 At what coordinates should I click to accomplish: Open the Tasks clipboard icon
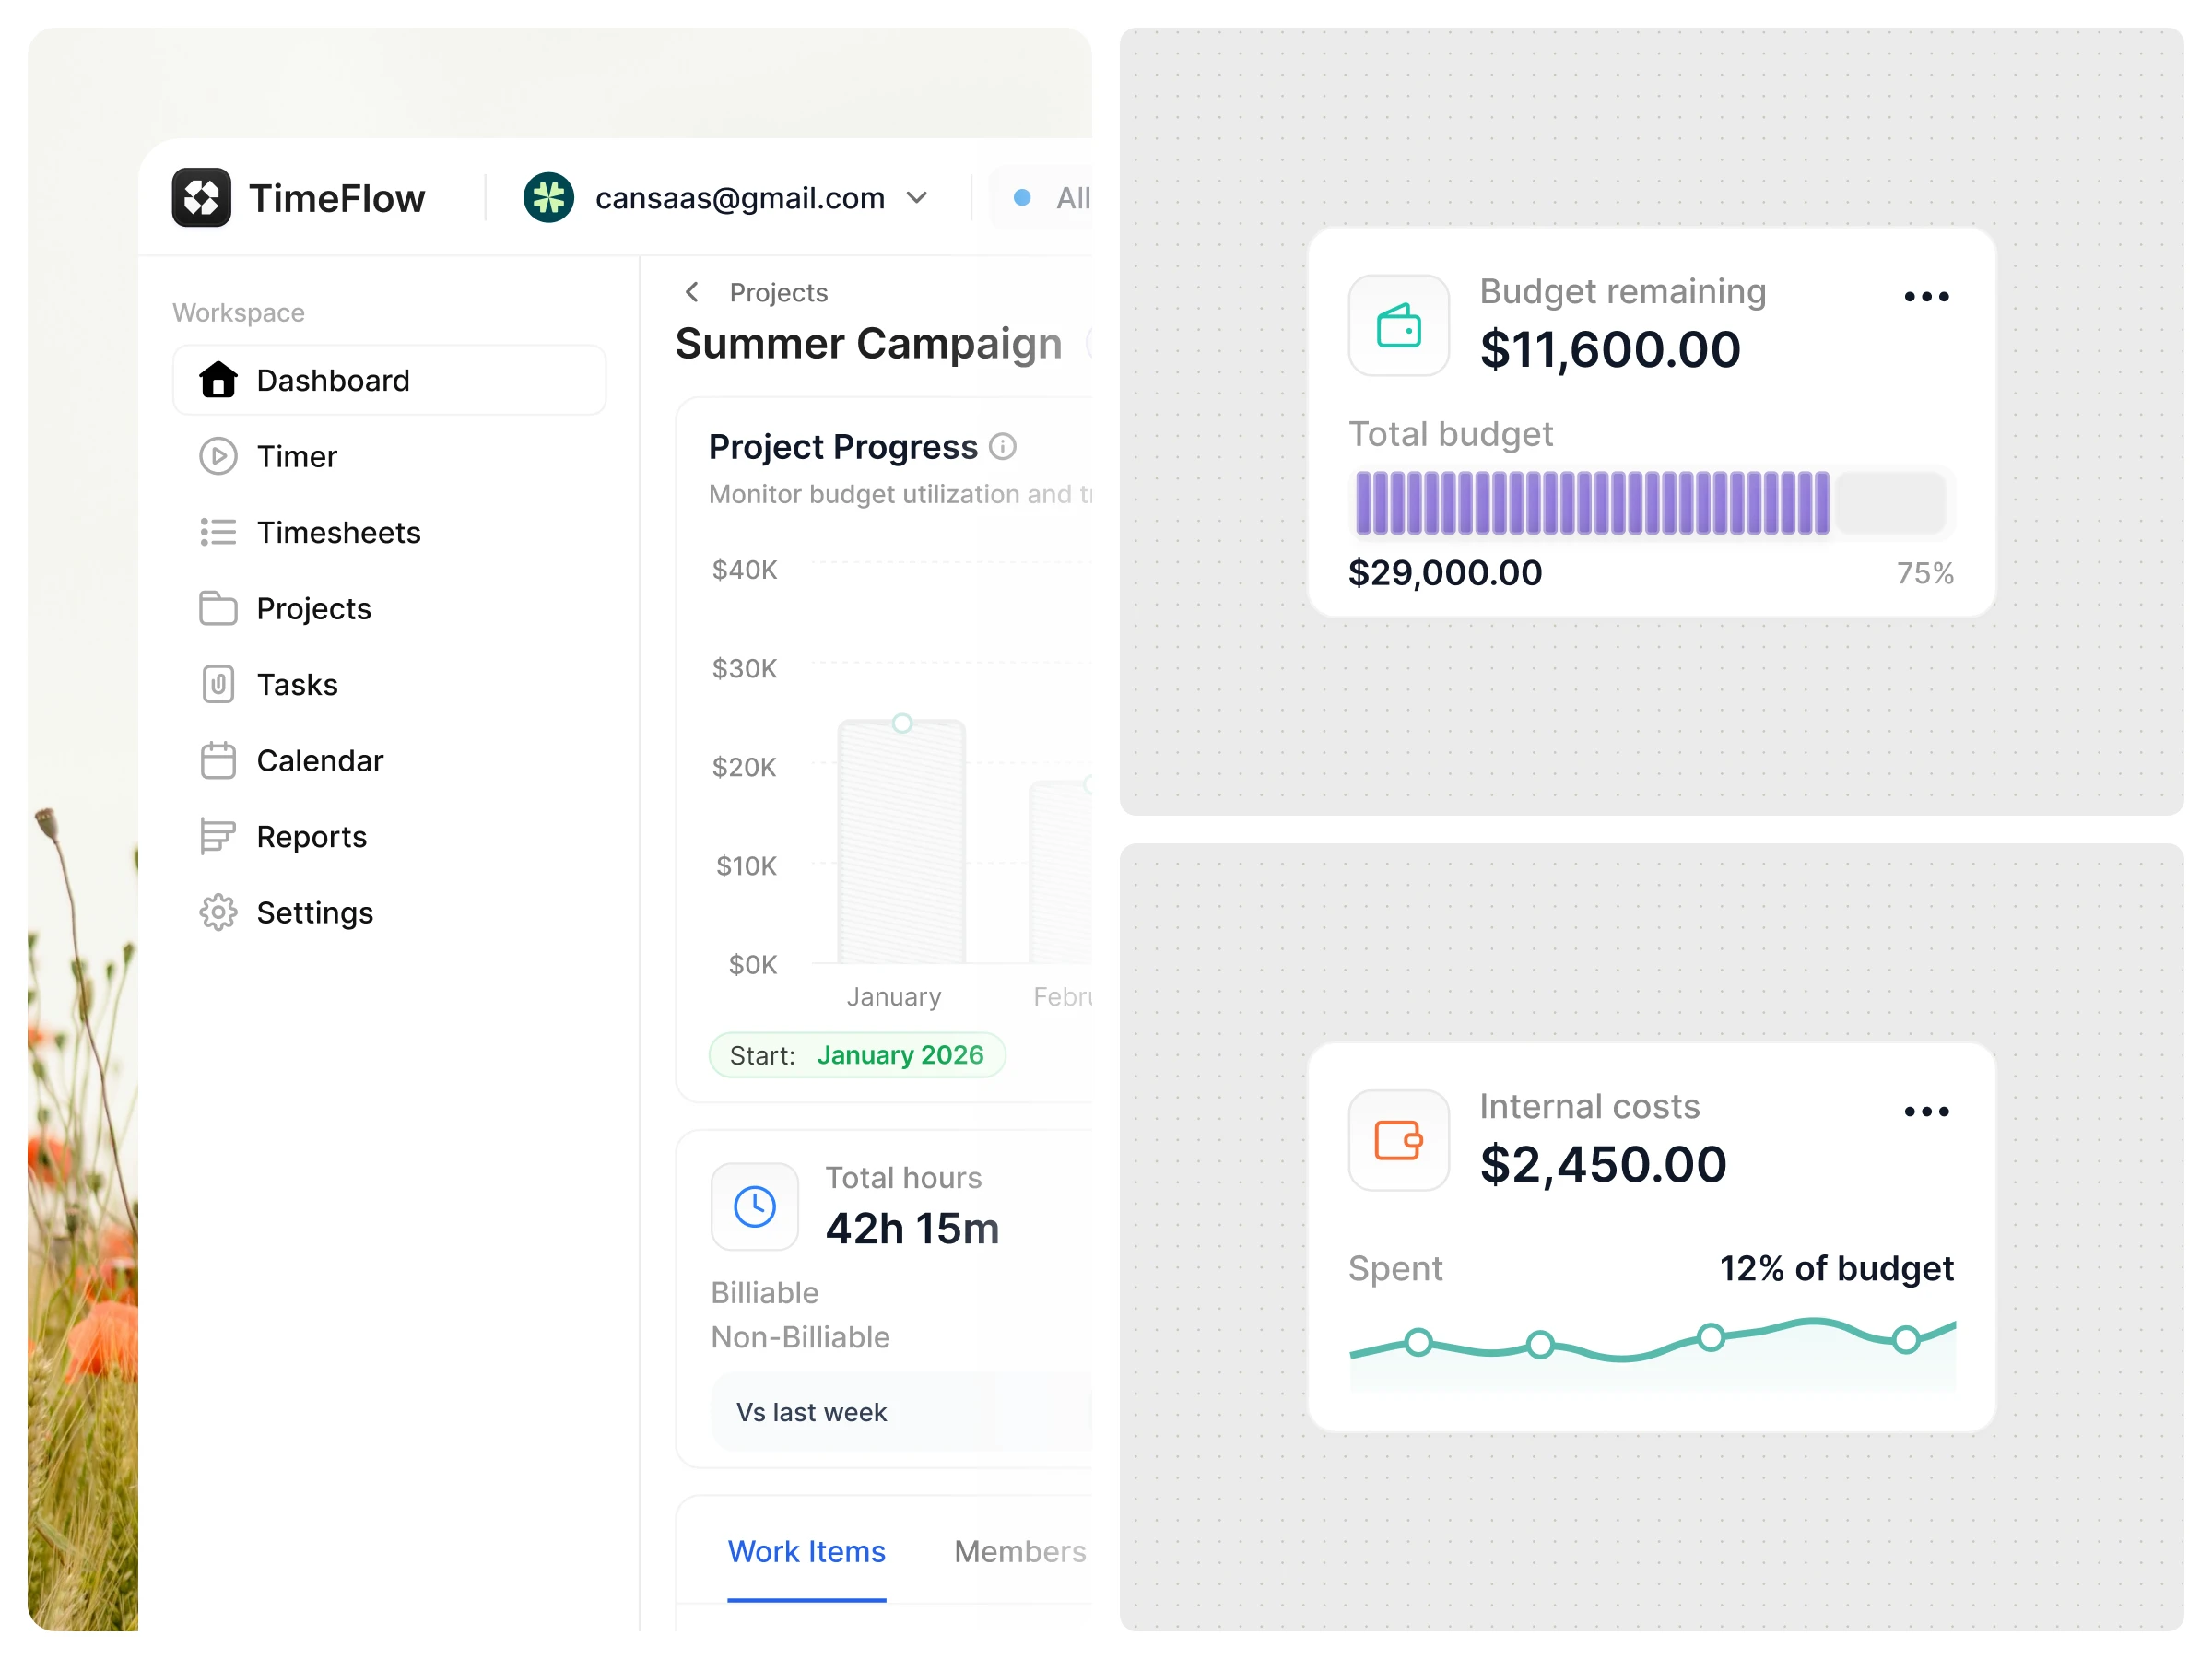pyautogui.click(x=218, y=684)
